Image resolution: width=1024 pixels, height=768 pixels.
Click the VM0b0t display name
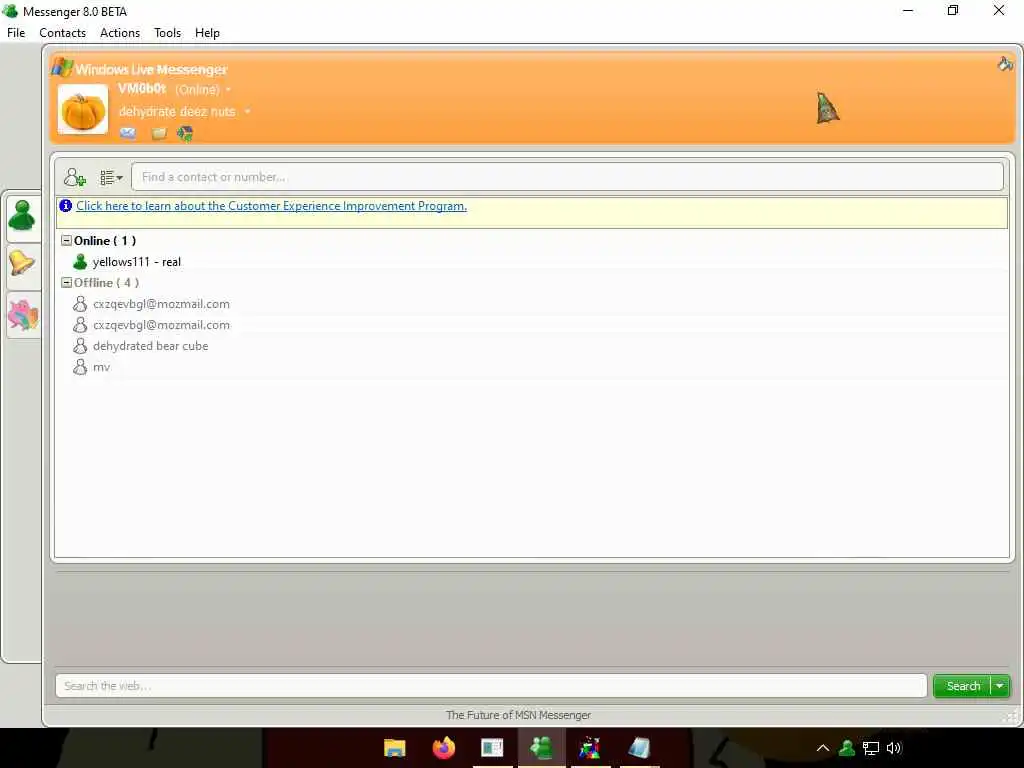coord(142,88)
